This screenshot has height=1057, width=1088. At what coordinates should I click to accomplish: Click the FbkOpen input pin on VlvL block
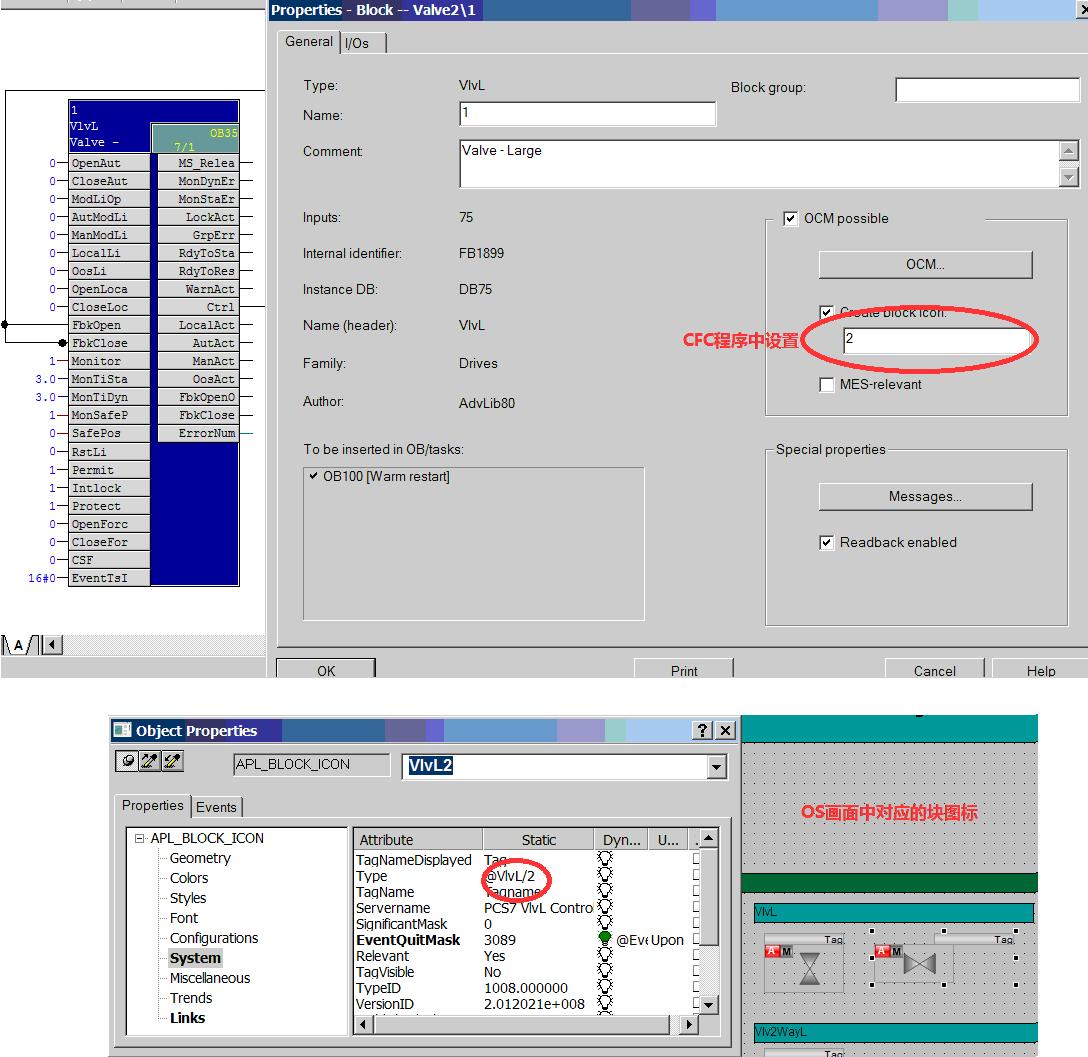[108, 325]
